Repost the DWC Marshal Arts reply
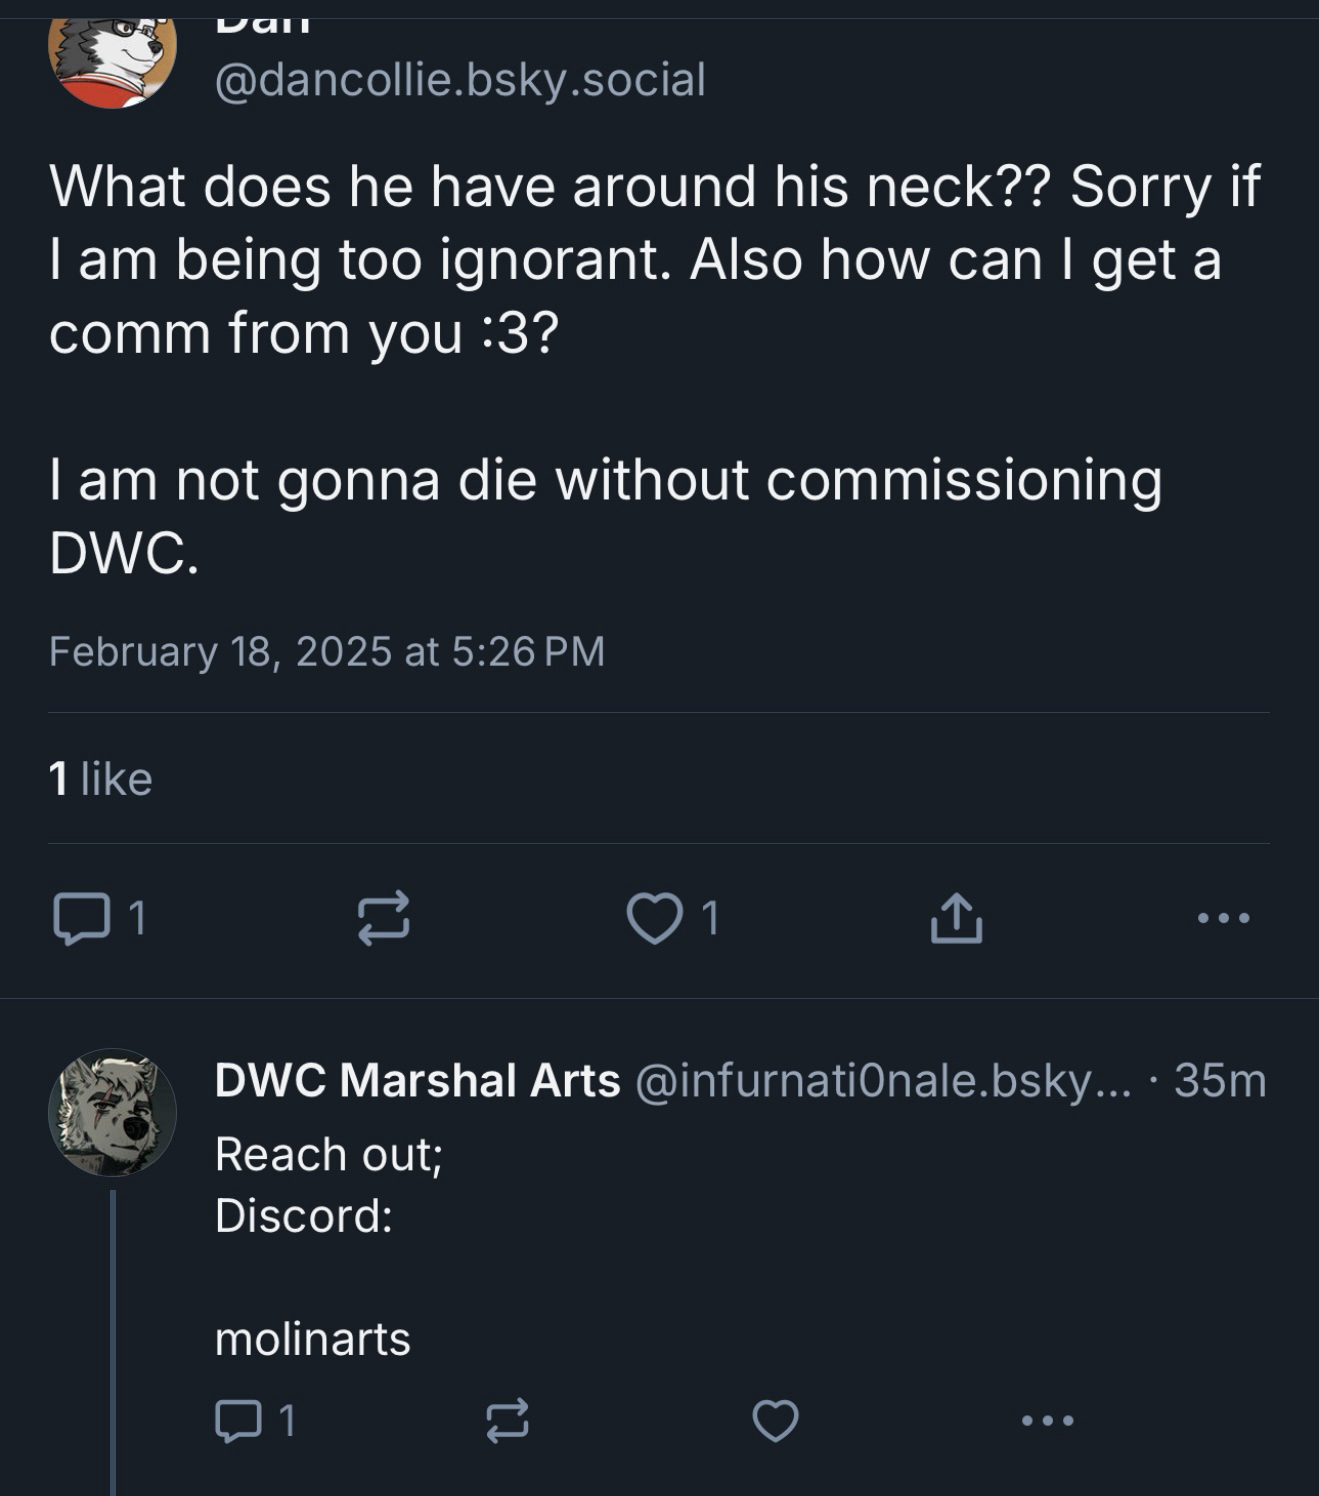Image resolution: width=1319 pixels, height=1496 pixels. [507, 1420]
